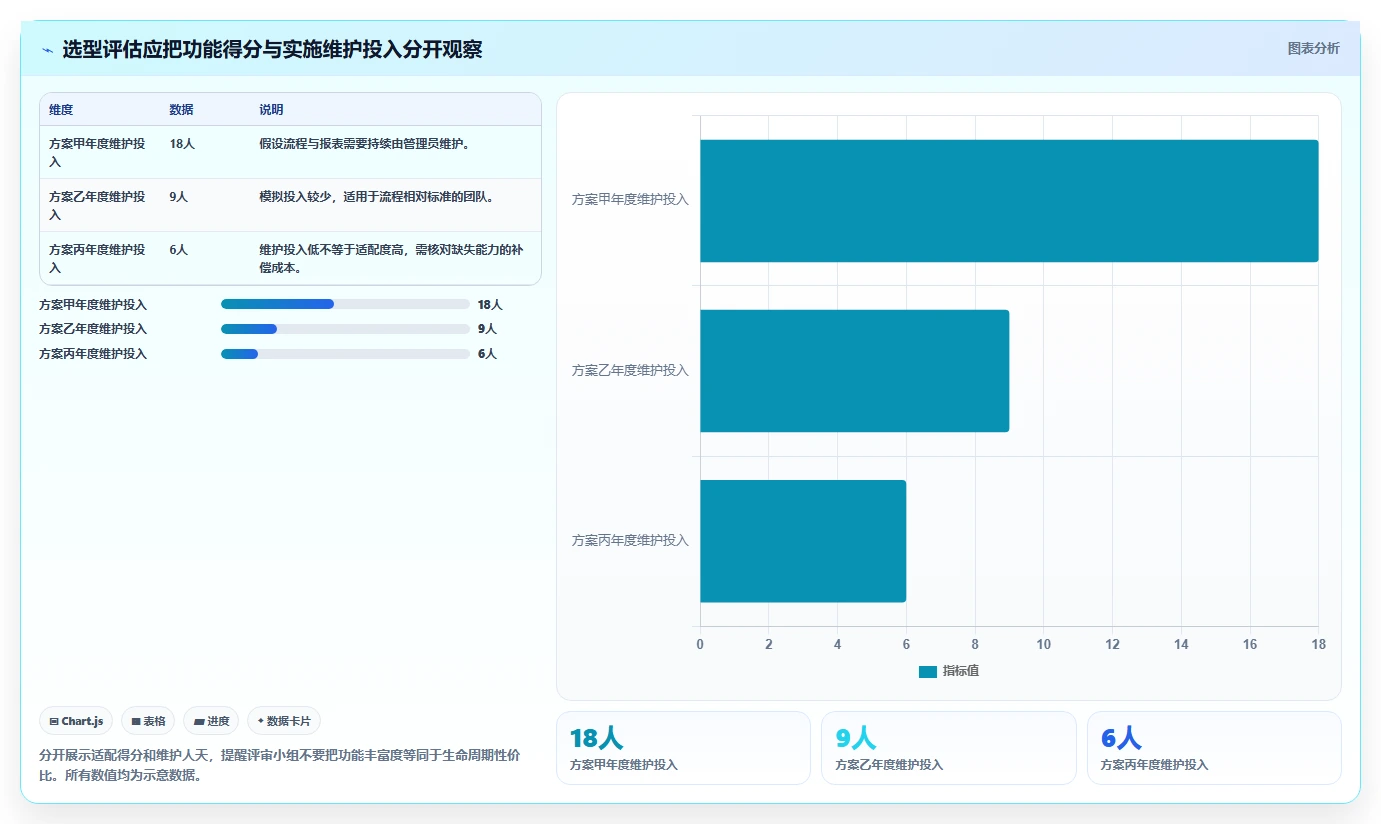Click the 维度 table column header
Viewport: 1381px width, 824px height.
click(x=61, y=109)
